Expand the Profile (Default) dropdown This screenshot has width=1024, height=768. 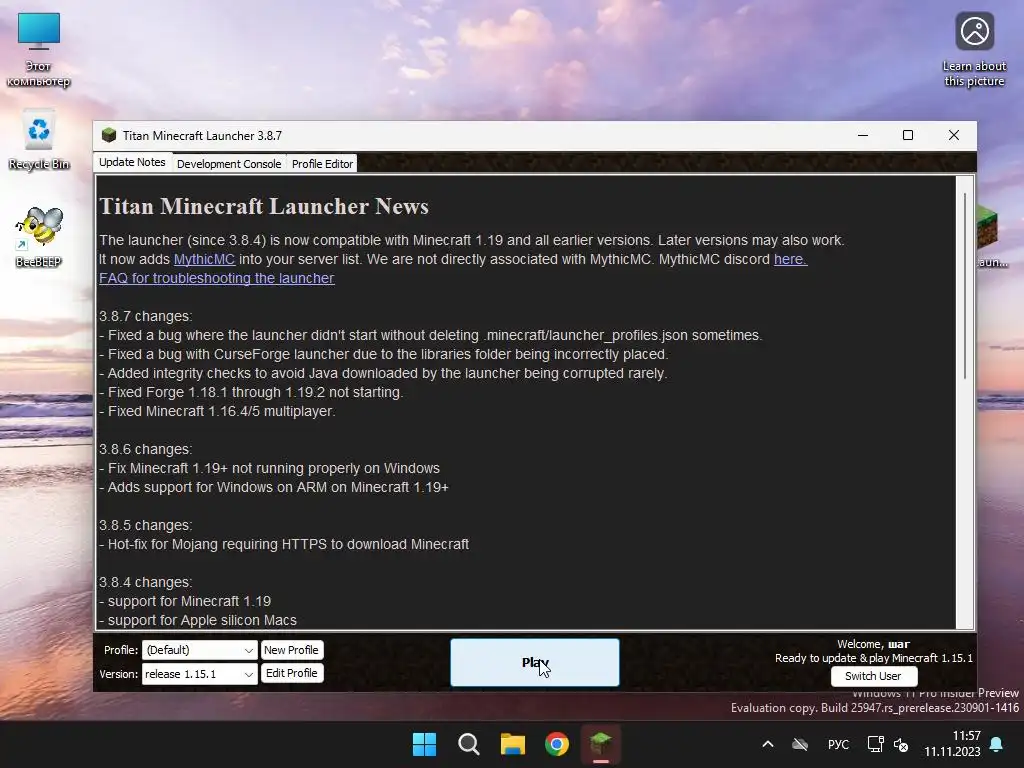(199, 650)
